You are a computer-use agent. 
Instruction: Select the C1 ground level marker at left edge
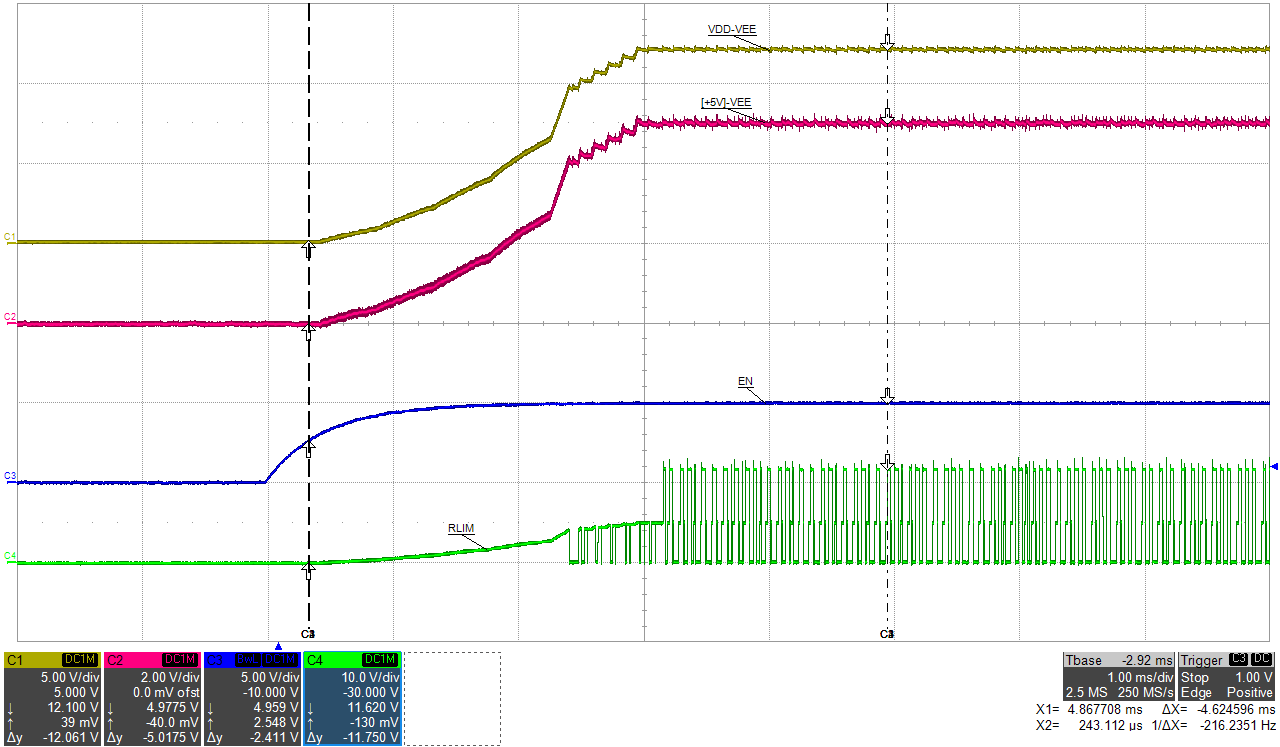tap(10, 237)
